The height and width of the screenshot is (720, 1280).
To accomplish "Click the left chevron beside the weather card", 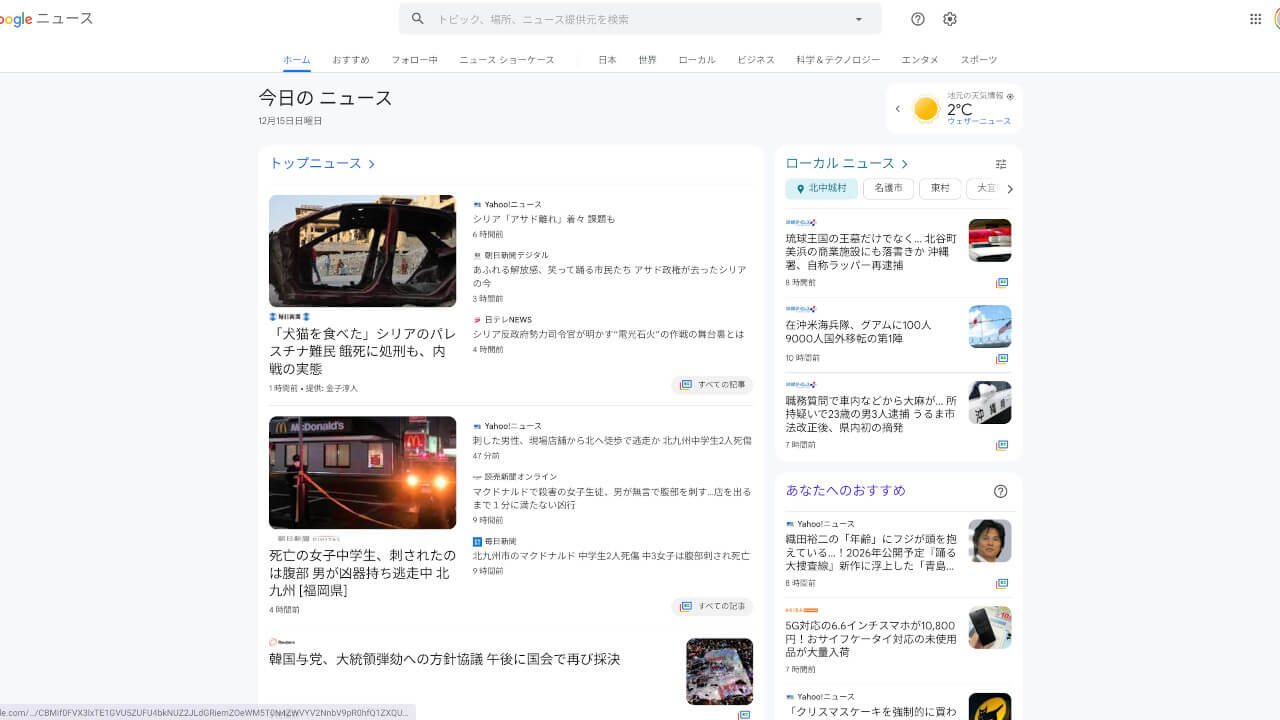I will click(x=897, y=107).
